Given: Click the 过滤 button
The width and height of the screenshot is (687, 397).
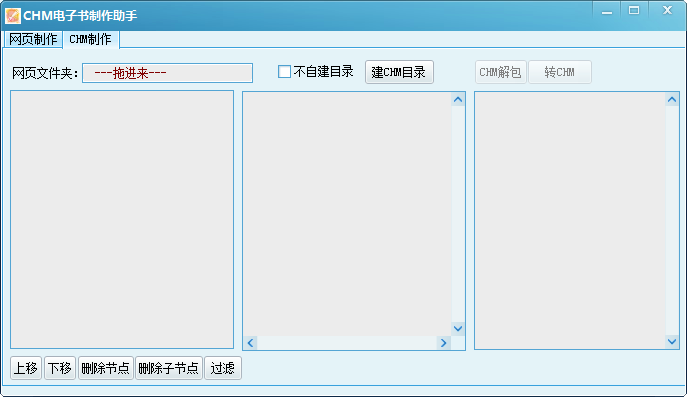Looking at the screenshot, I should click(223, 368).
